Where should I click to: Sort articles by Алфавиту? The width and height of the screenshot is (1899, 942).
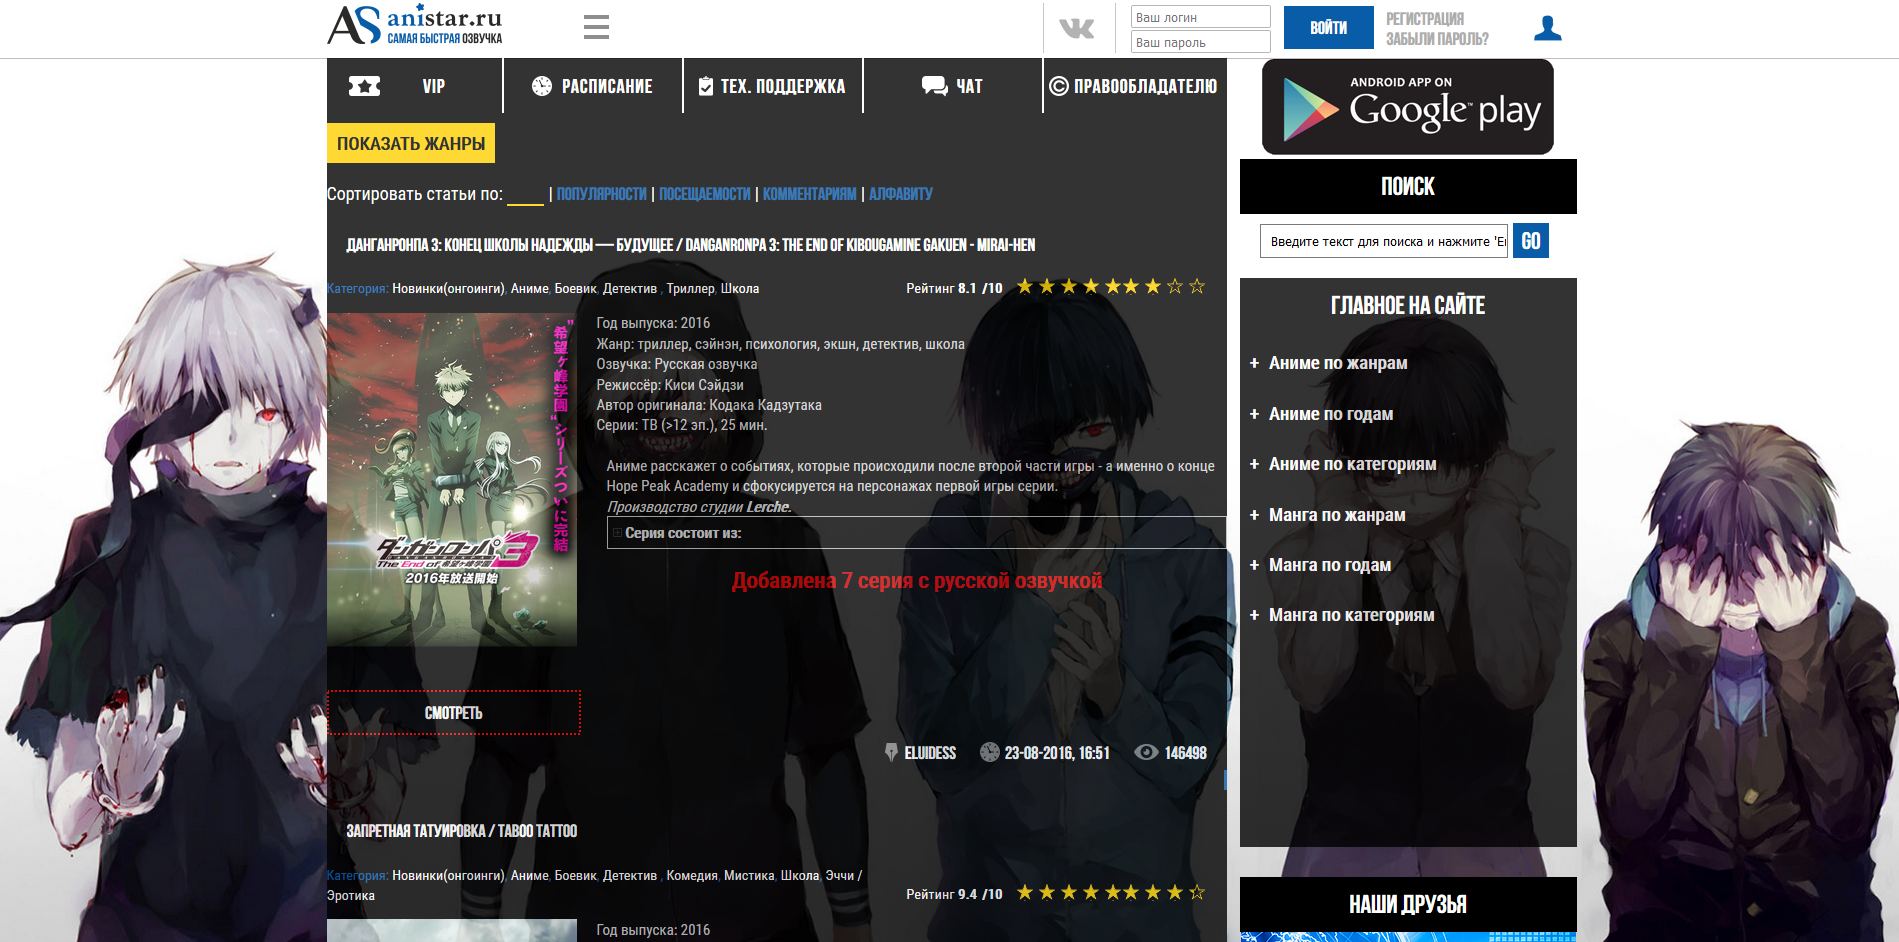[900, 194]
